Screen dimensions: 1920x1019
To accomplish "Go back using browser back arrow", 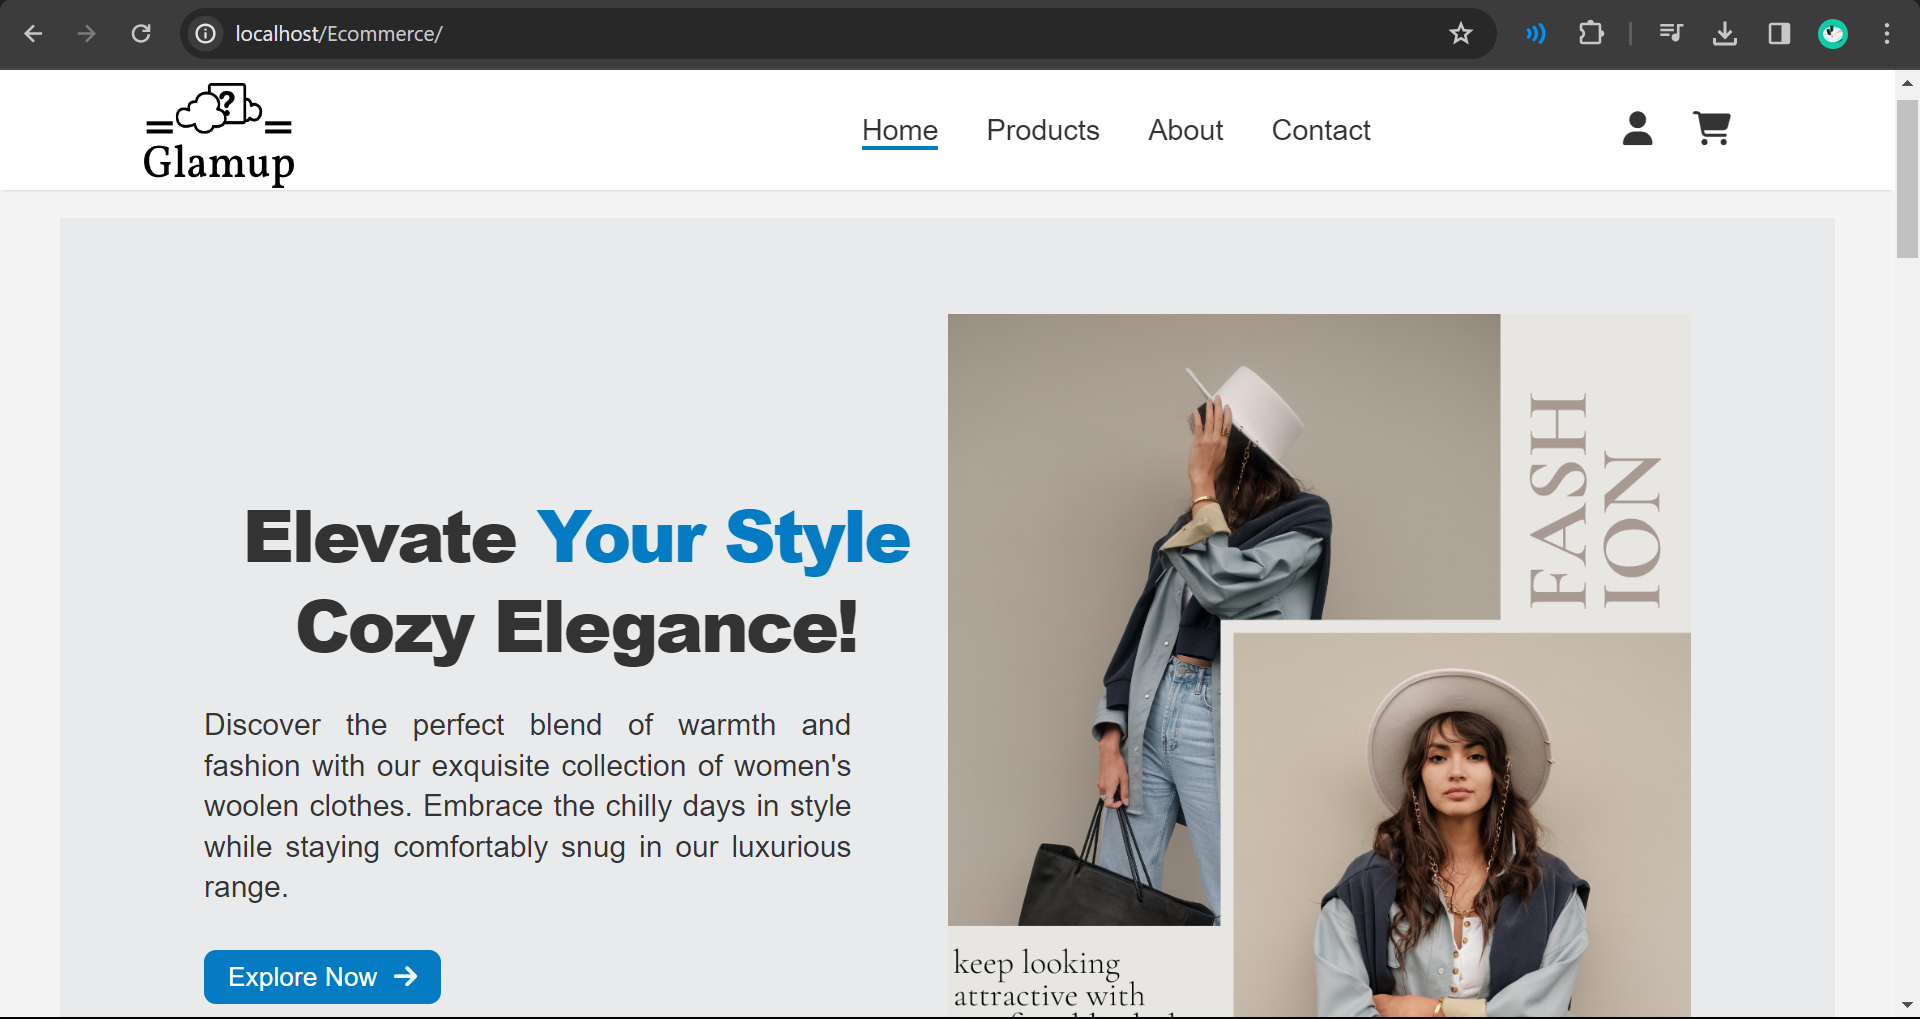I will [x=33, y=34].
